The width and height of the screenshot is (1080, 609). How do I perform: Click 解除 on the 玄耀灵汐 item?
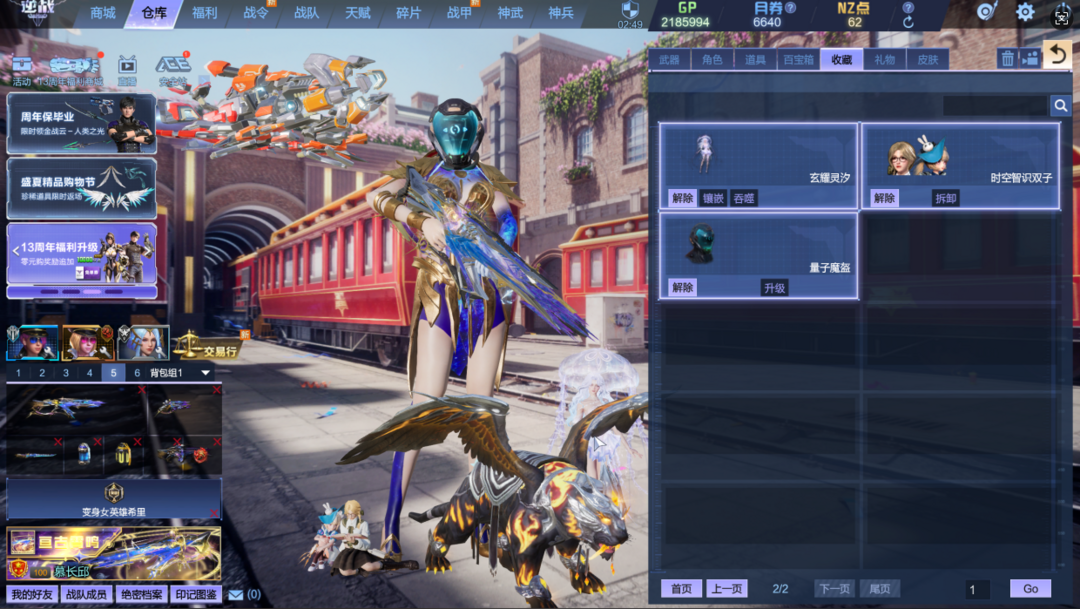pos(683,198)
